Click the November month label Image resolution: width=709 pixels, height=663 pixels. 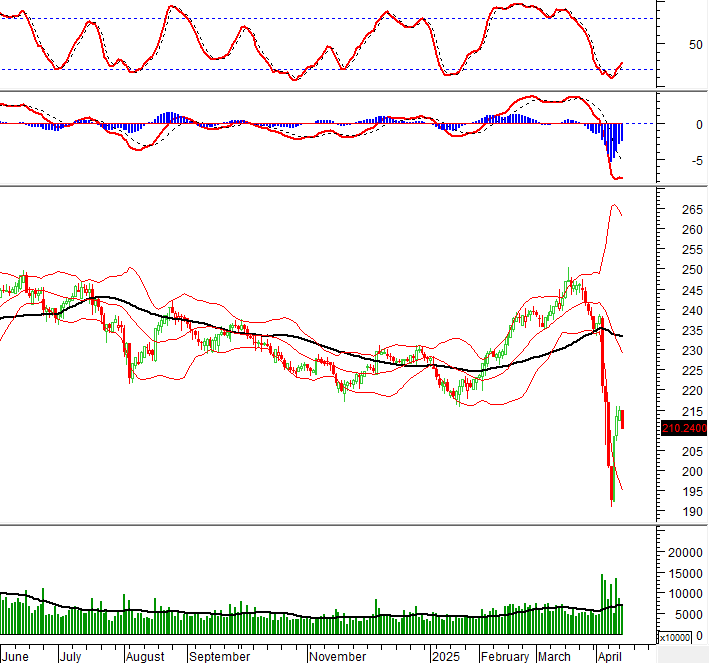pos(338,657)
